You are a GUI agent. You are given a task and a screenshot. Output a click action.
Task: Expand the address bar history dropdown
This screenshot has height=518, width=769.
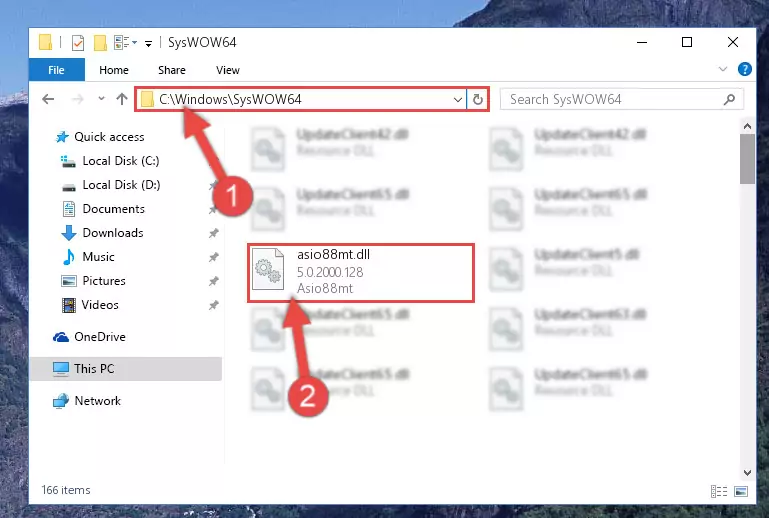458,100
